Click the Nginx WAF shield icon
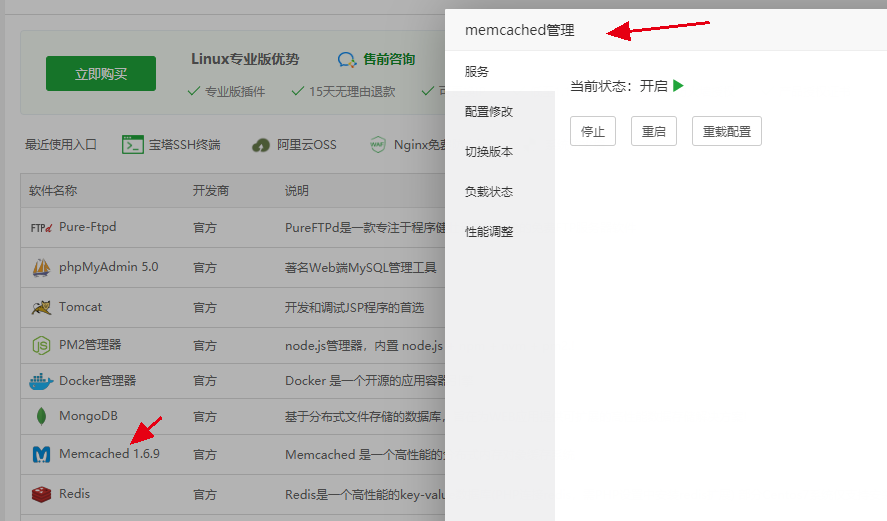 (377, 145)
